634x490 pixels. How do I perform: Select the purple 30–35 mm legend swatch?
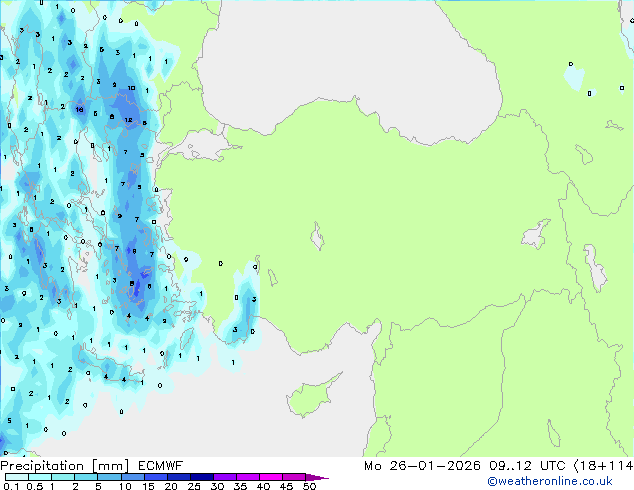tap(225, 477)
